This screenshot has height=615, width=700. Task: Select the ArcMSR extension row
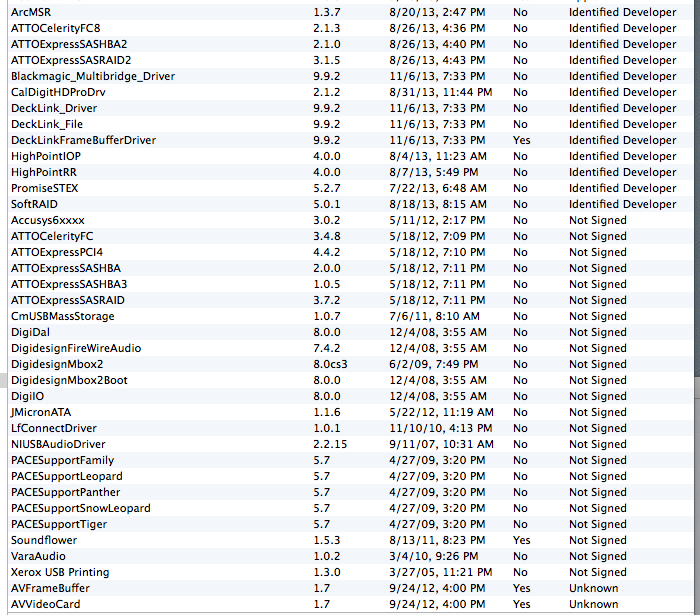click(x=350, y=12)
